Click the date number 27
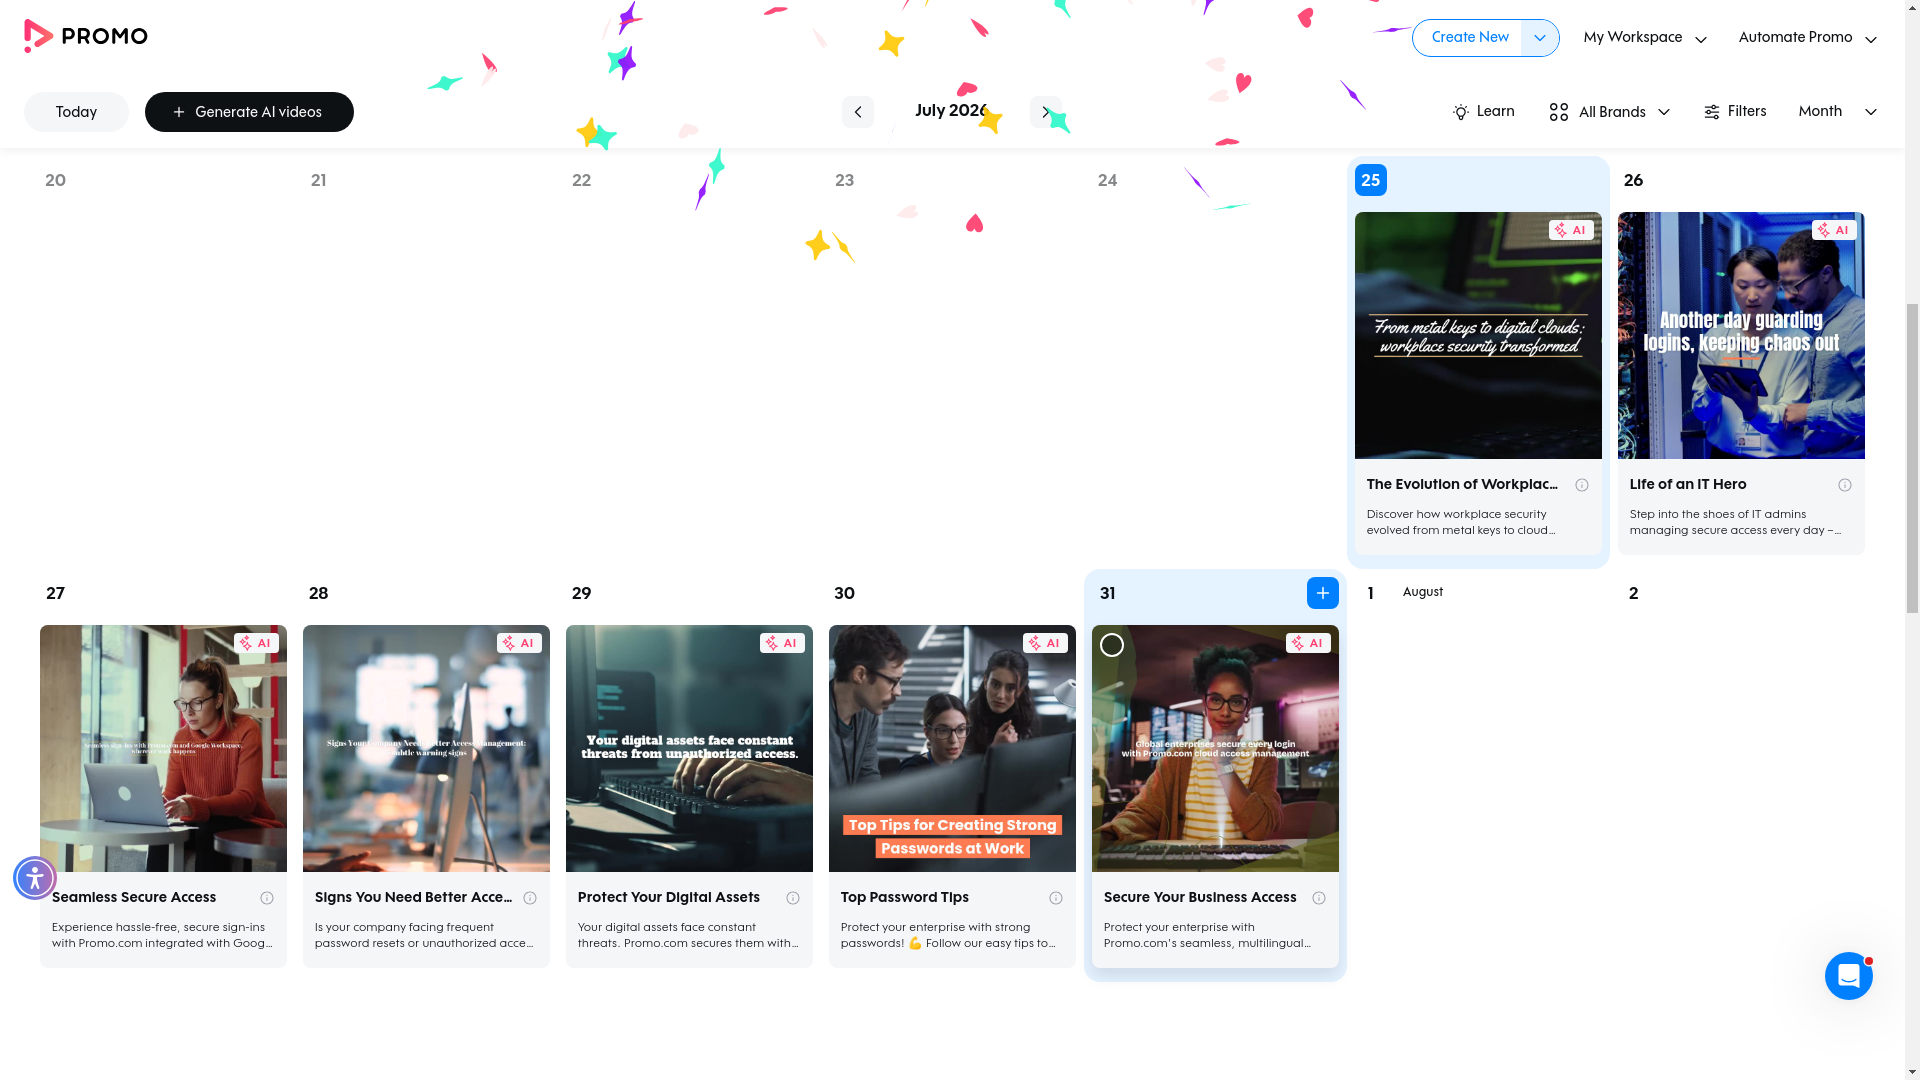This screenshot has width=1920, height=1080. click(x=55, y=594)
